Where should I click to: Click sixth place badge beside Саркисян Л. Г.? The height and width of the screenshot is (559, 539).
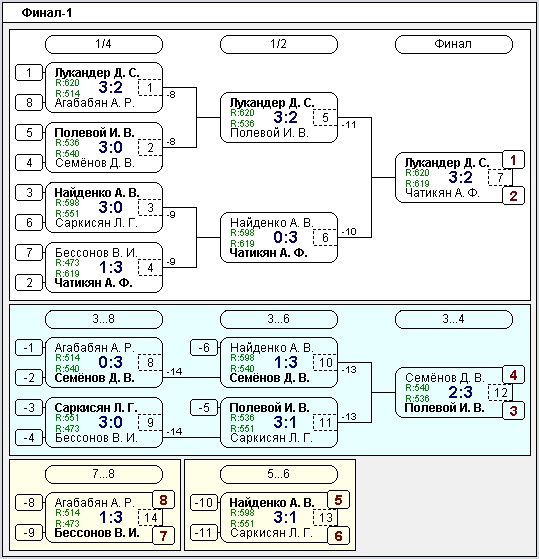point(338,536)
